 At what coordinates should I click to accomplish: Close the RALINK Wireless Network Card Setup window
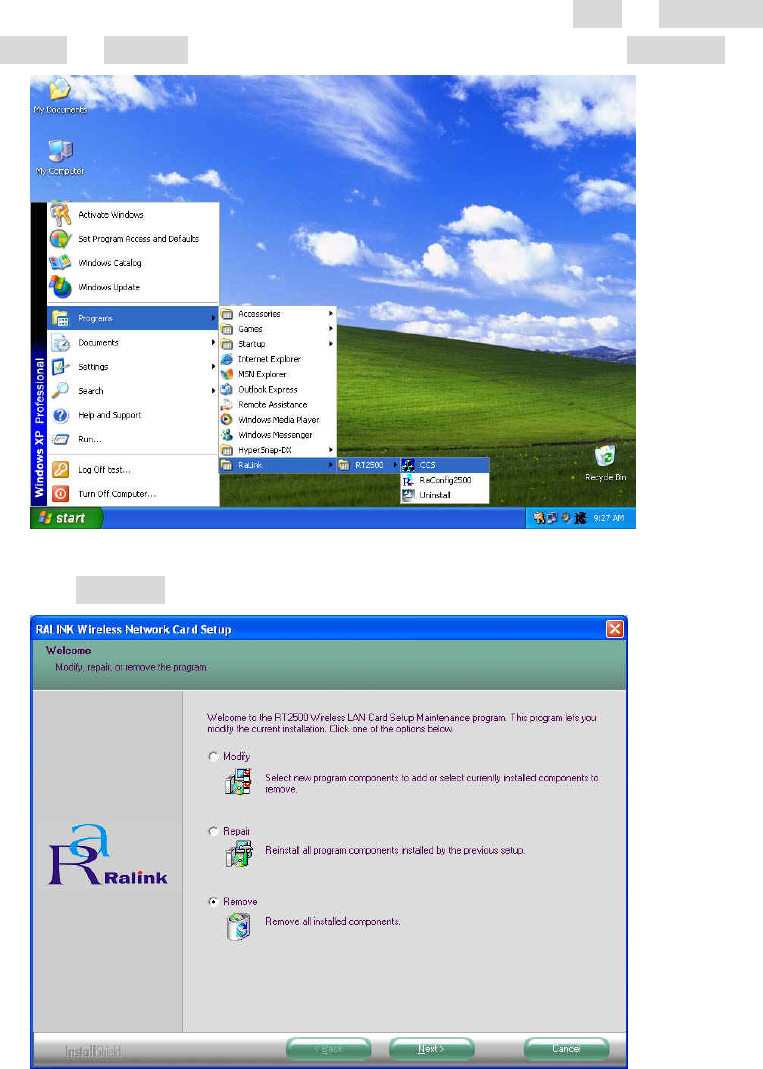[614, 629]
